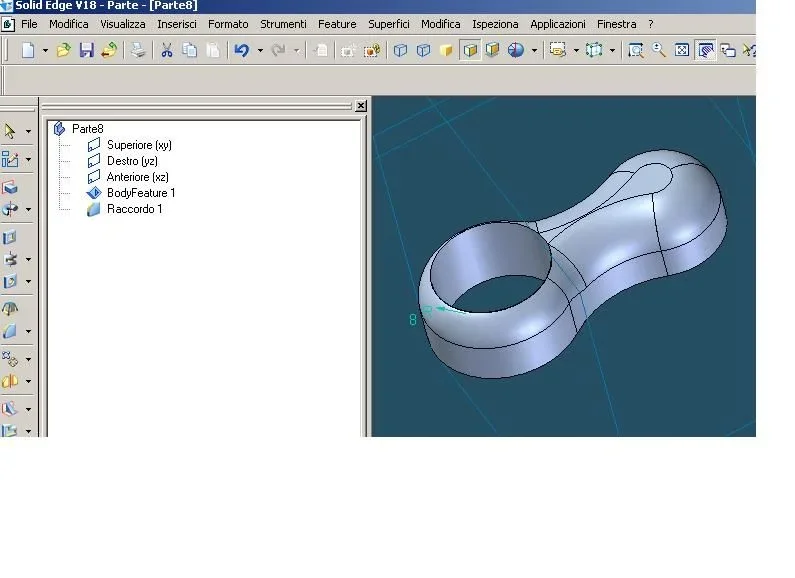Toggle shaded with visible edges display

470,50
